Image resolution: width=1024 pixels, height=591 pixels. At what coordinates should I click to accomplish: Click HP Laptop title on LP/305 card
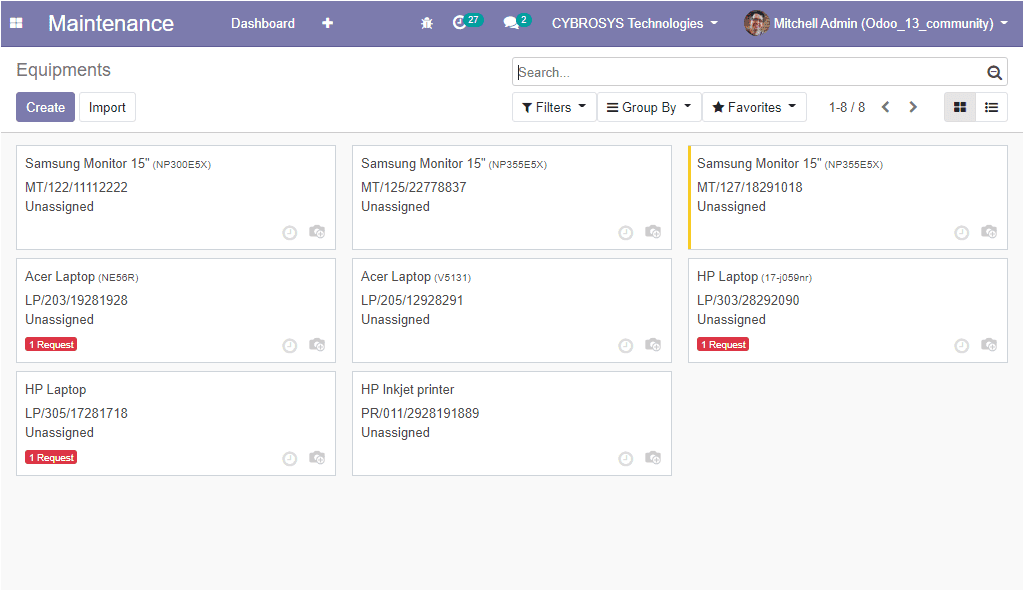[56, 390]
